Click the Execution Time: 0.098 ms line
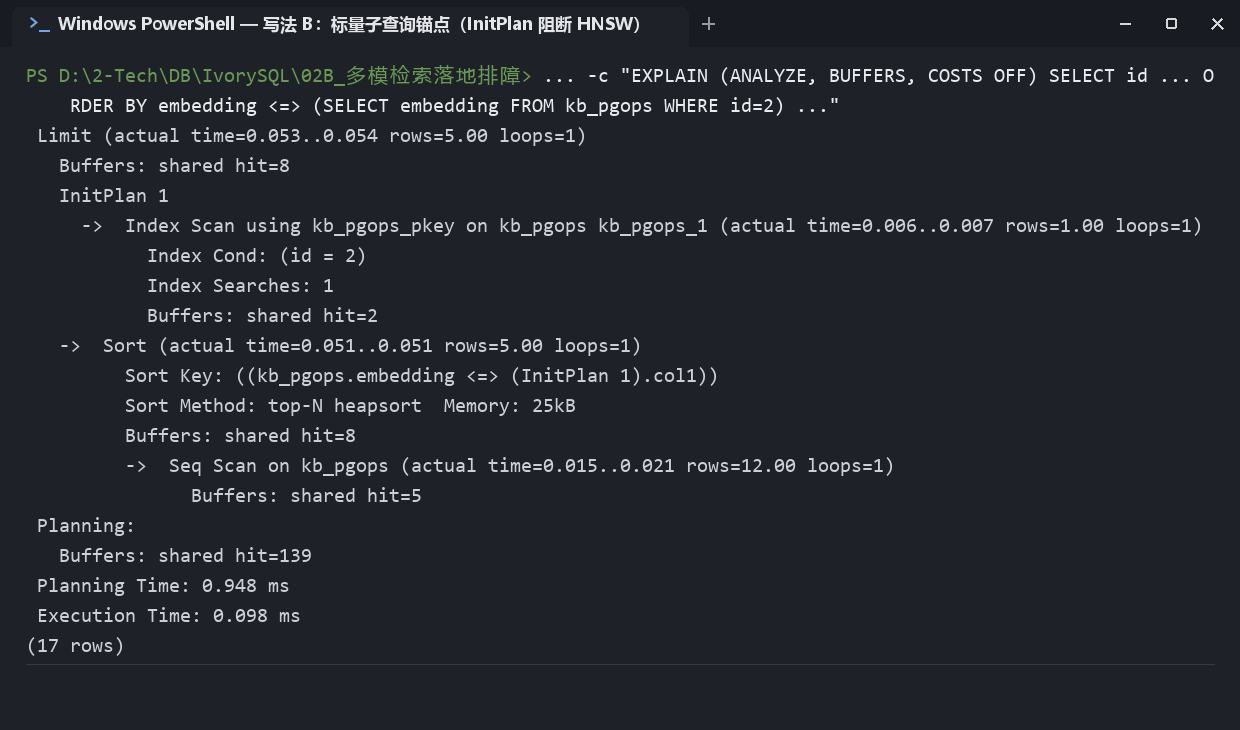The width and height of the screenshot is (1240, 730). [169, 616]
